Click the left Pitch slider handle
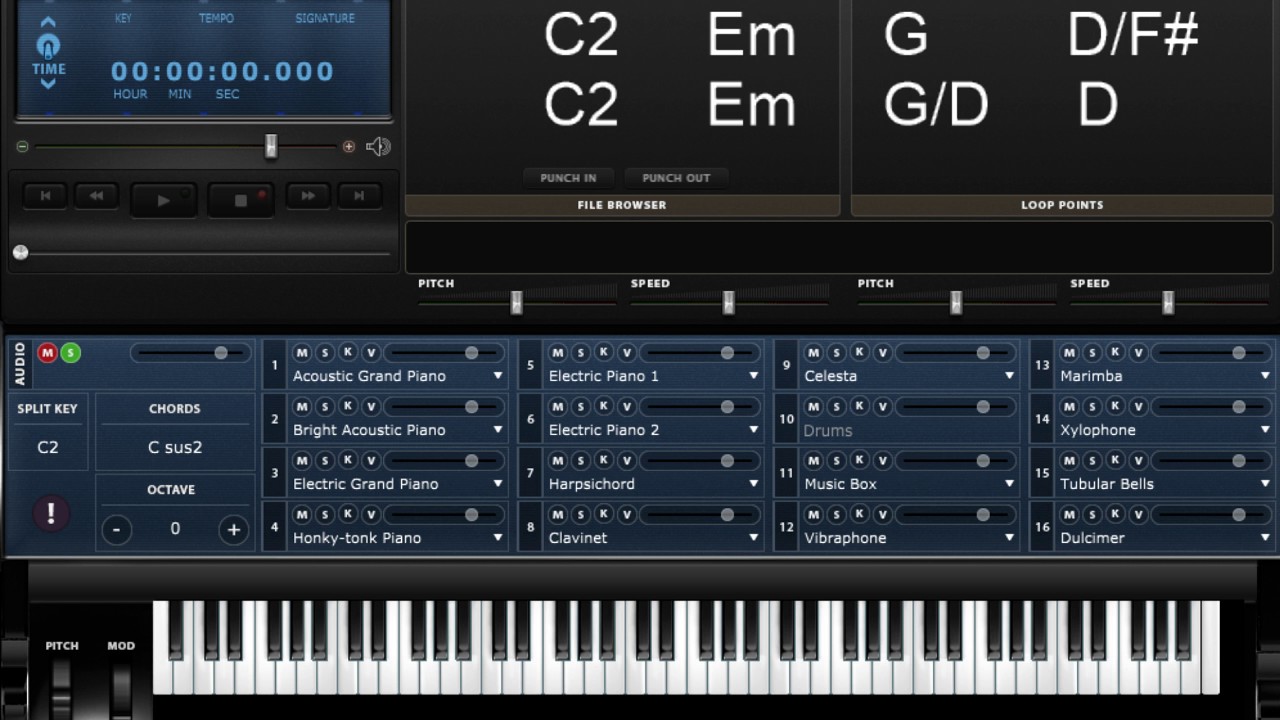 coord(517,302)
